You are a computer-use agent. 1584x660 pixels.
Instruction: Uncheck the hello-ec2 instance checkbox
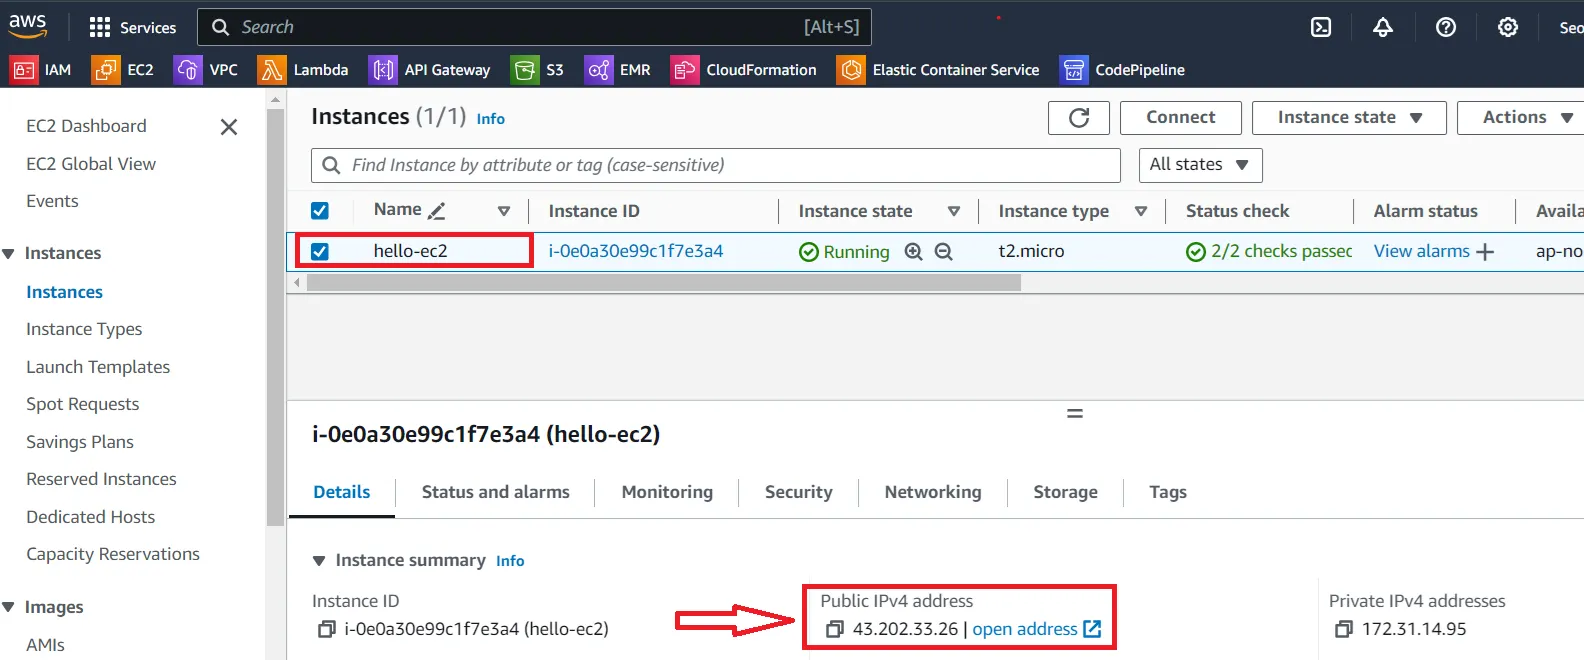click(320, 251)
